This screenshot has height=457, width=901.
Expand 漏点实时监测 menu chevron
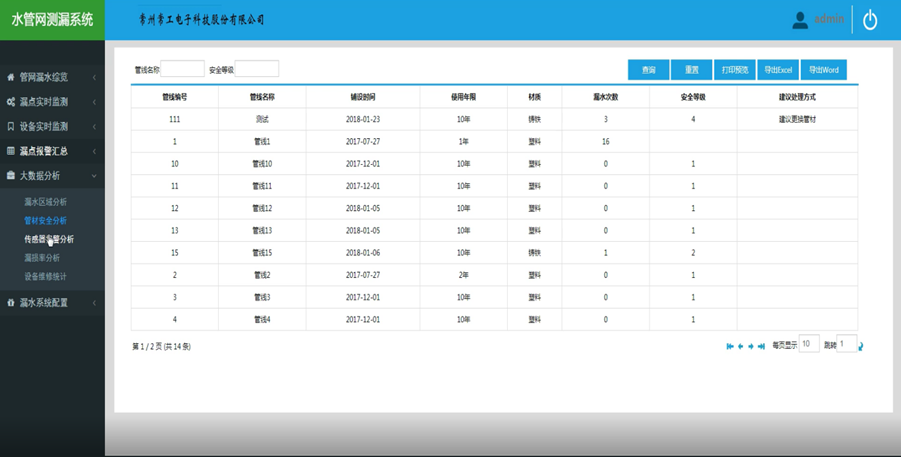click(x=94, y=102)
